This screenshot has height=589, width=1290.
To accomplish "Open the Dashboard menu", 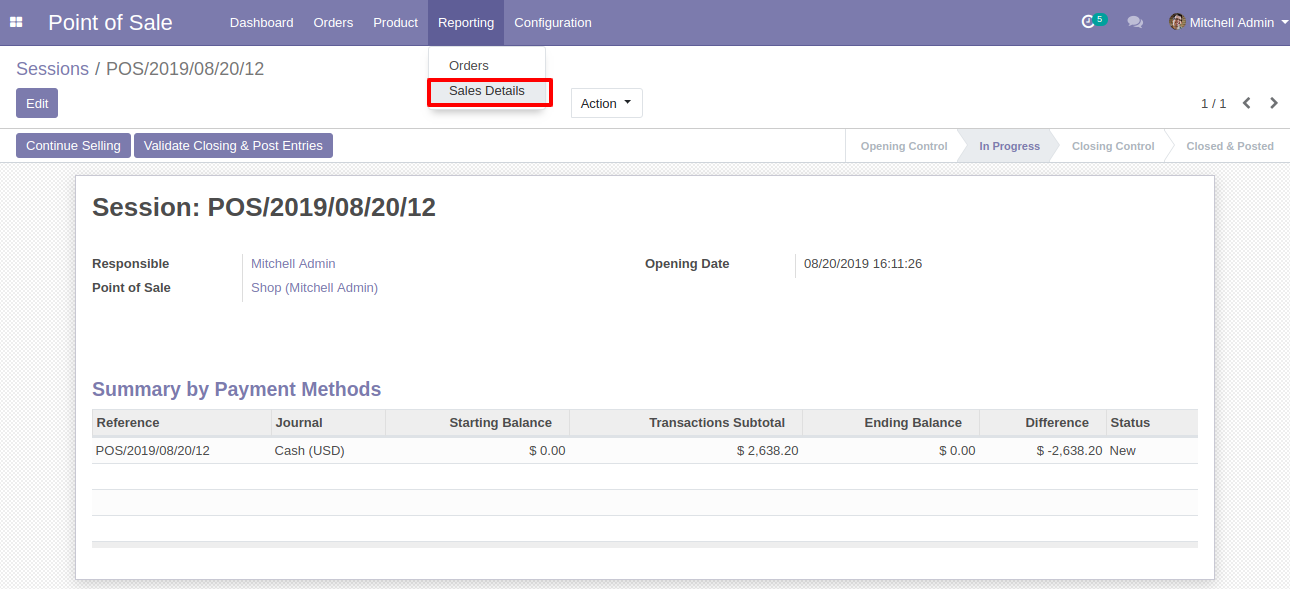I will 262,22.
